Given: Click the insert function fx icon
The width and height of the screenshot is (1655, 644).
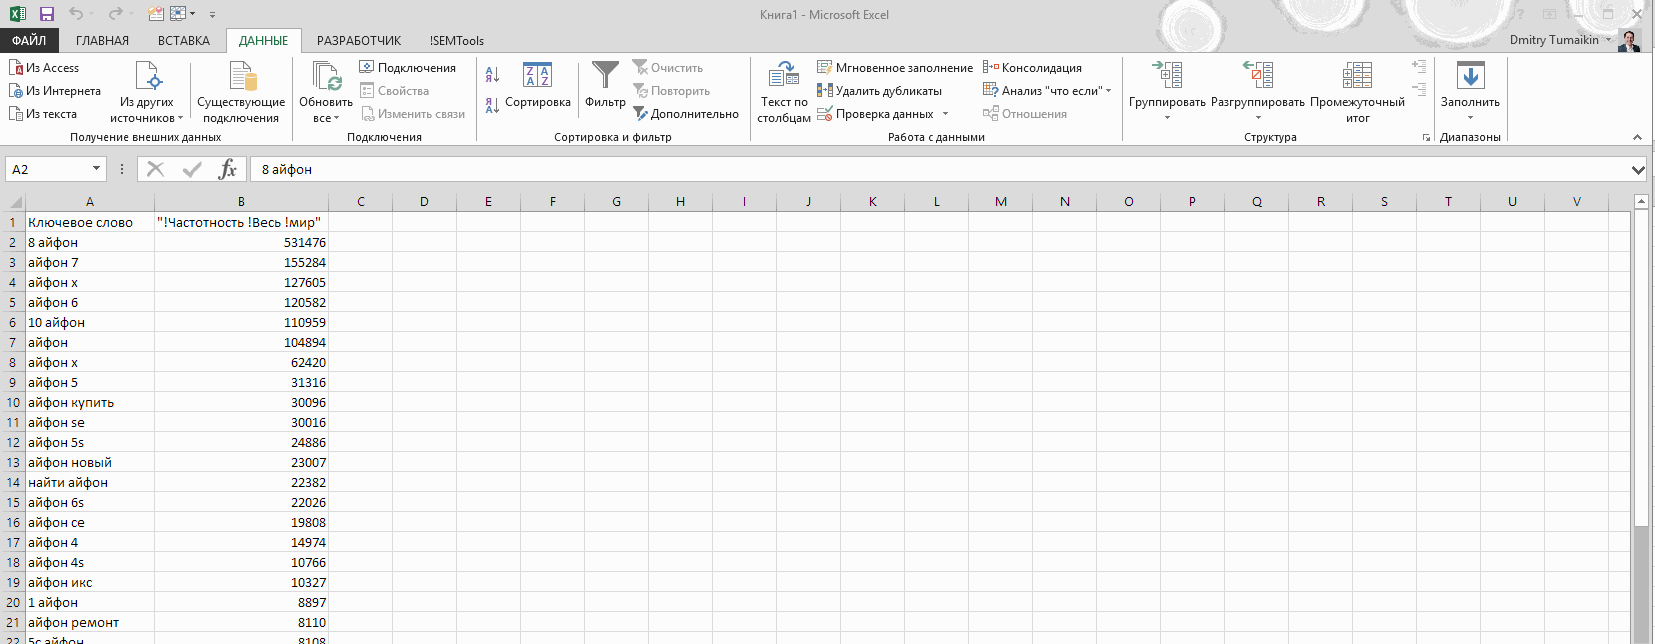Looking at the screenshot, I should tap(228, 169).
